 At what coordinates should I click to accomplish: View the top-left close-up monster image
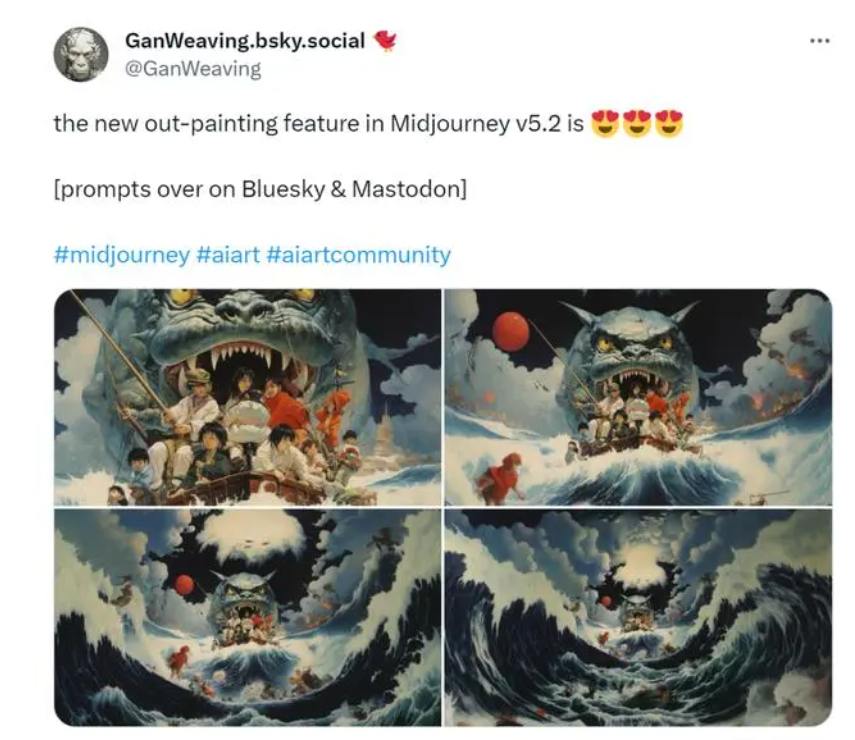pos(248,397)
